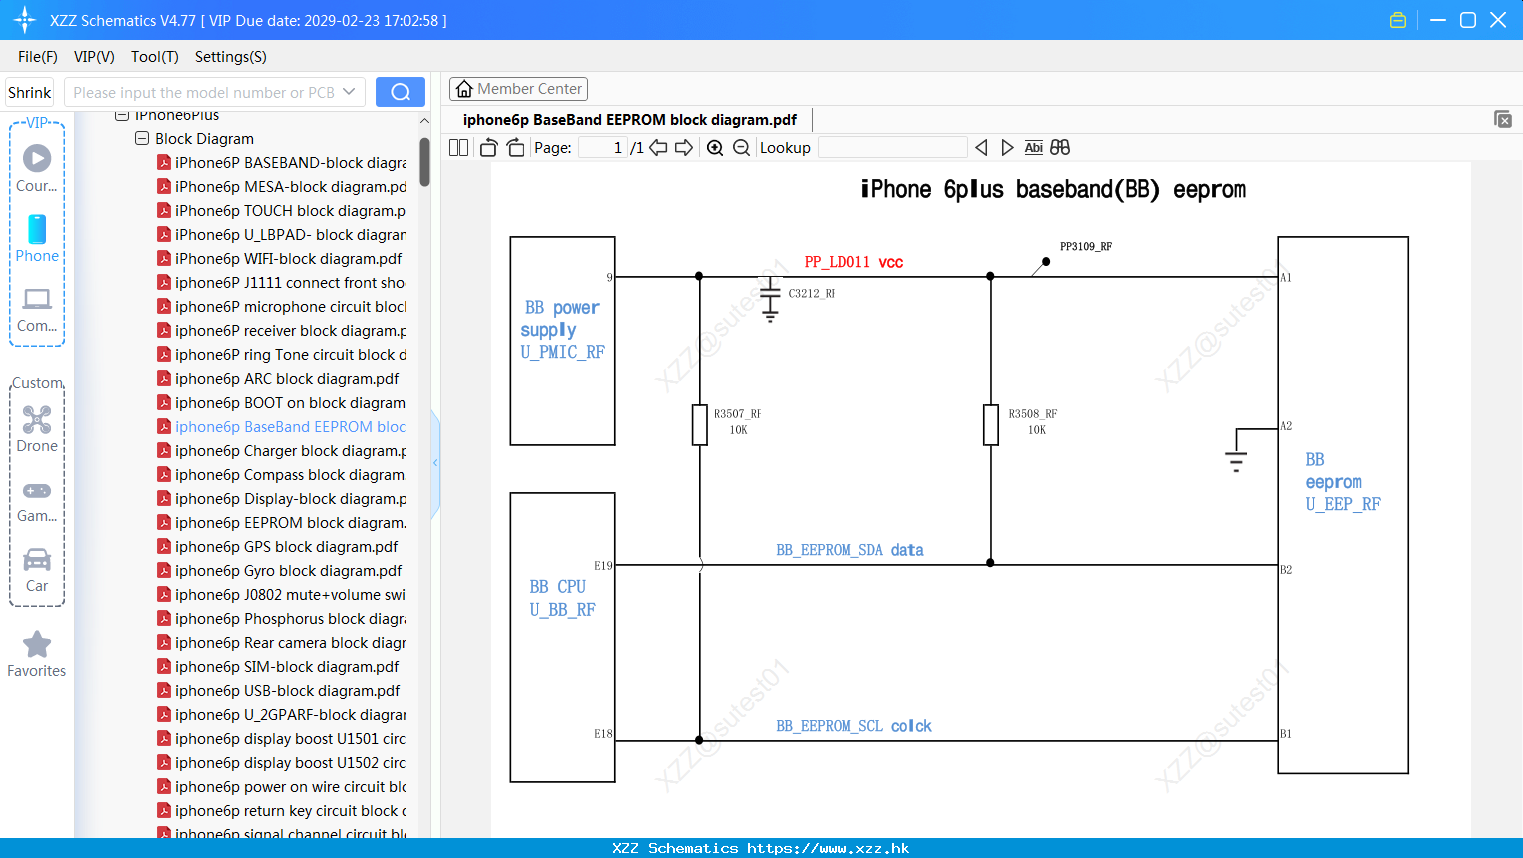Open iphone6p GPS block diagram.pdf
This screenshot has height=858, width=1523.
coord(278,546)
